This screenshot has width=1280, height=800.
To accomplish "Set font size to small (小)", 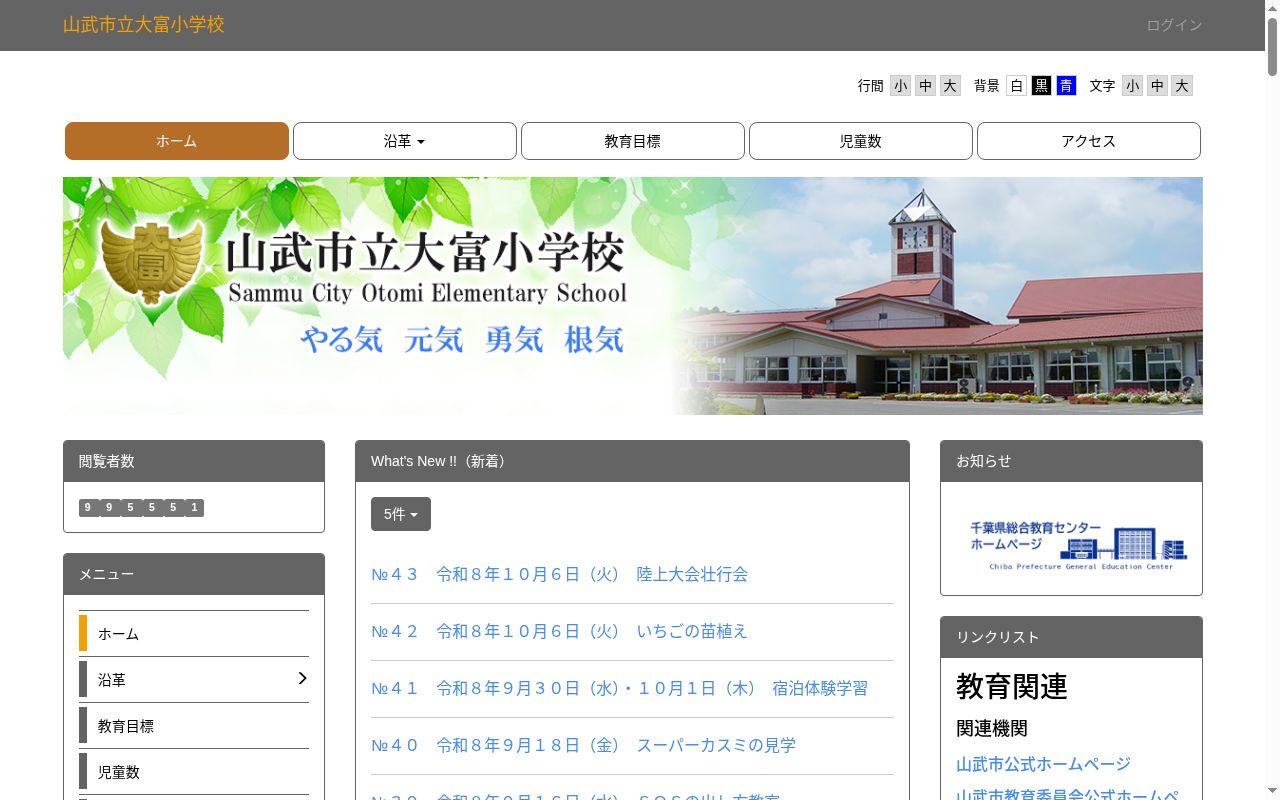I will [1132, 86].
